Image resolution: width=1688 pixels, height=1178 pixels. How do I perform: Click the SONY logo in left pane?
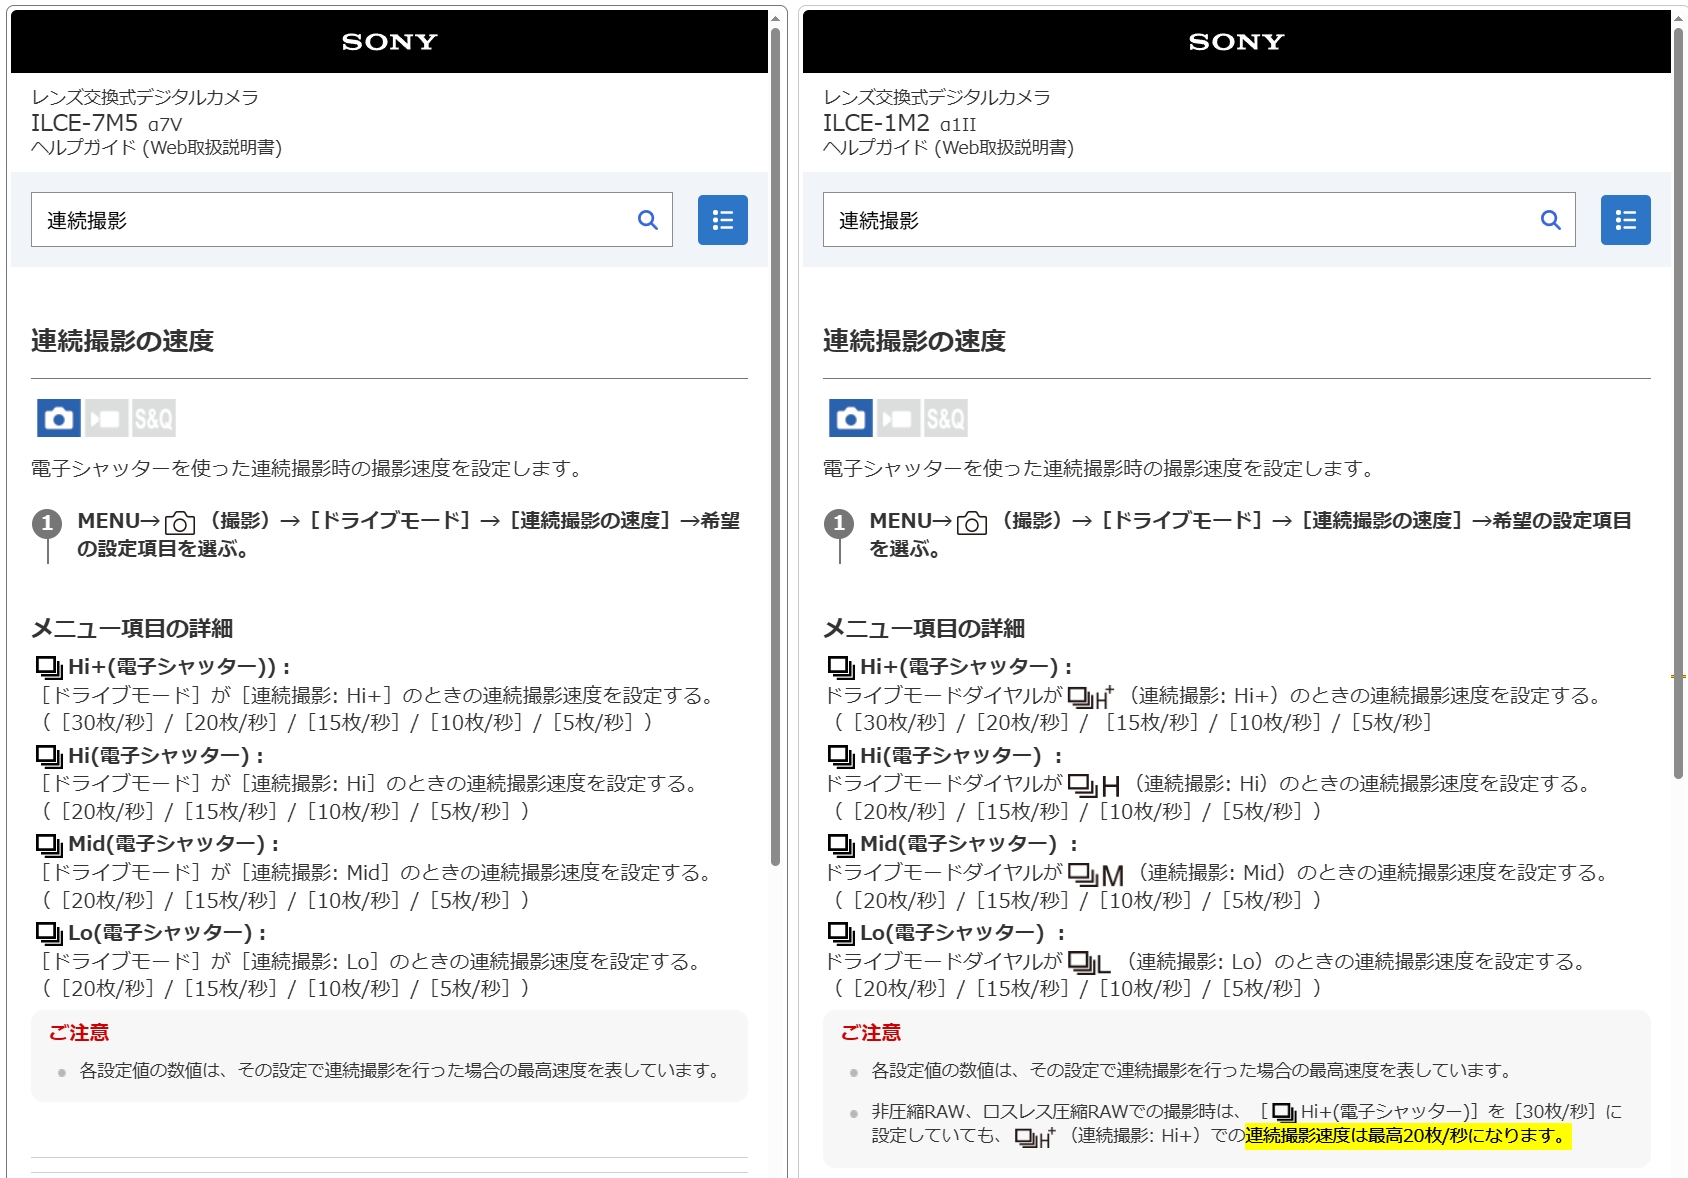(x=389, y=42)
